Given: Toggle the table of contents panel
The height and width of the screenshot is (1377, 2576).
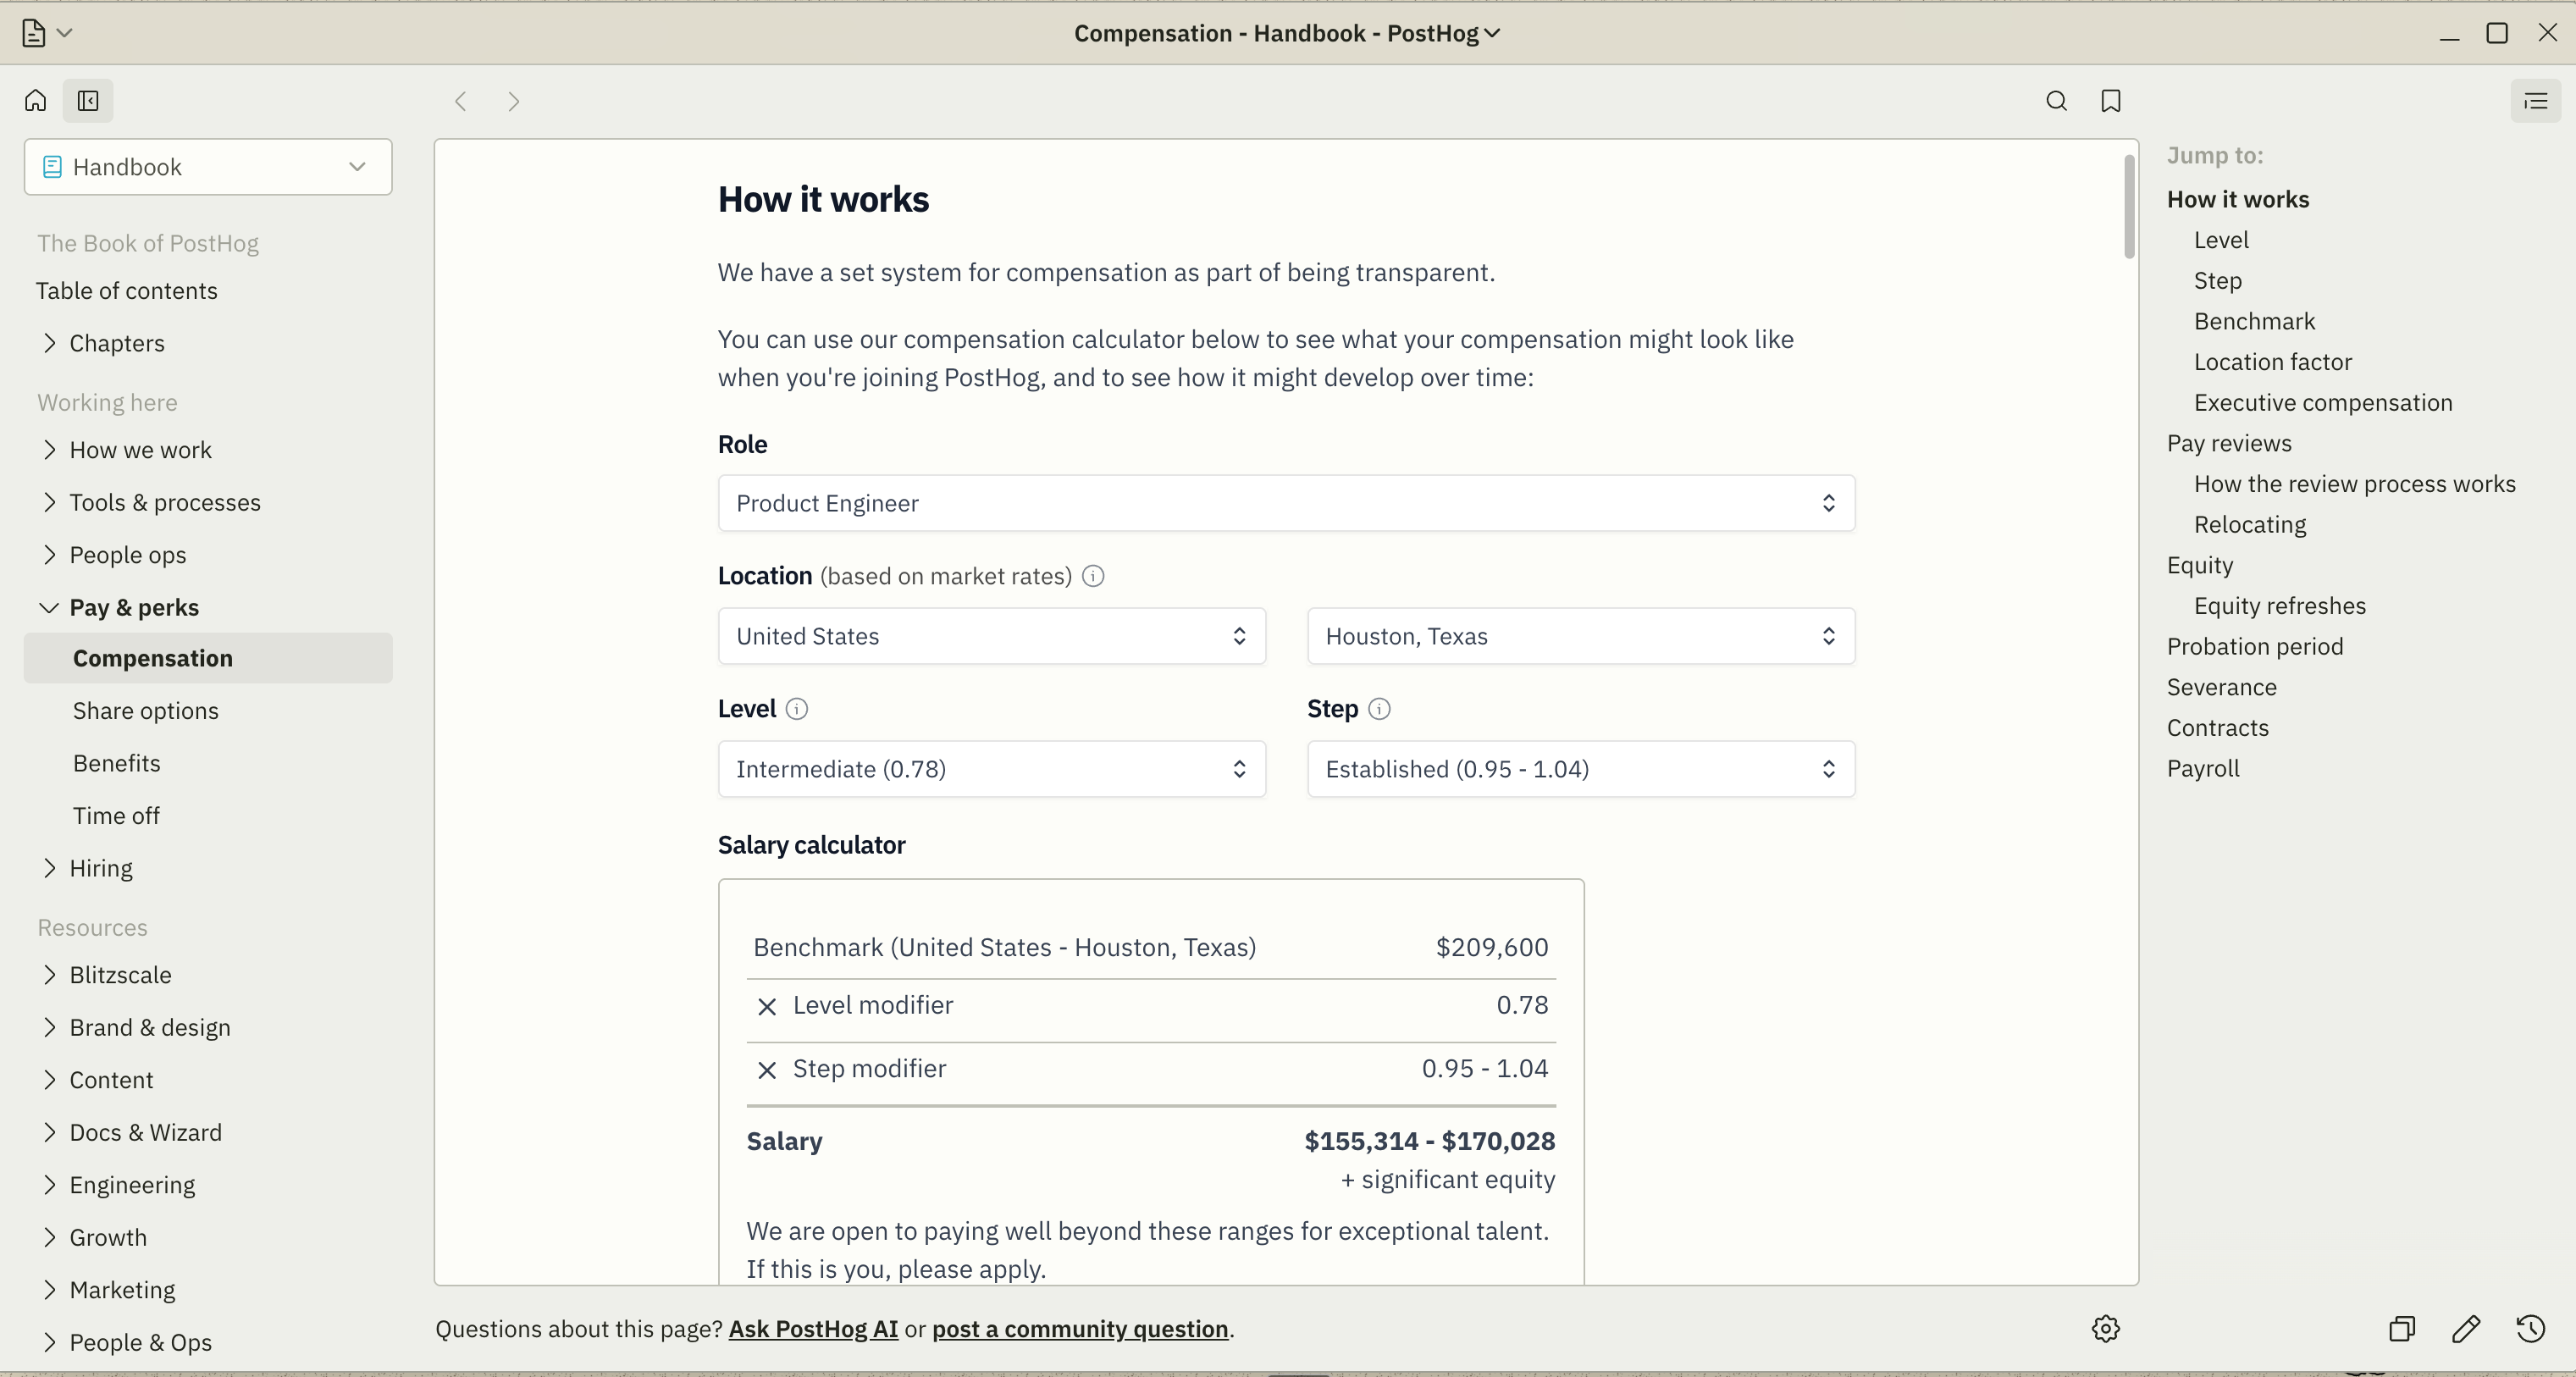Looking at the screenshot, I should pos(2535,101).
